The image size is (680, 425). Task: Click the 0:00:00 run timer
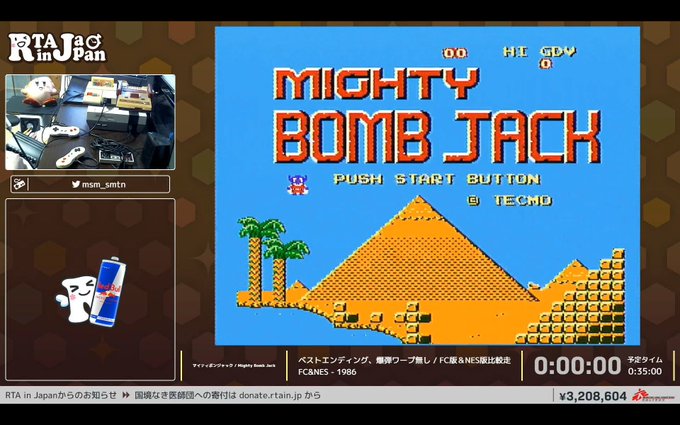coord(577,366)
